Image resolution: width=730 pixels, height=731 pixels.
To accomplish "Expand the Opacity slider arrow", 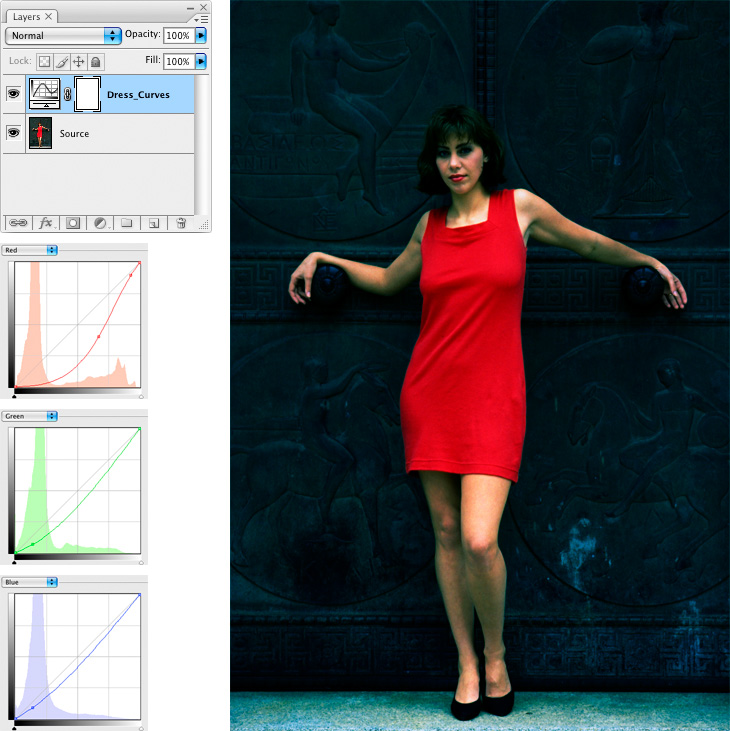I will pyautogui.click(x=201, y=35).
